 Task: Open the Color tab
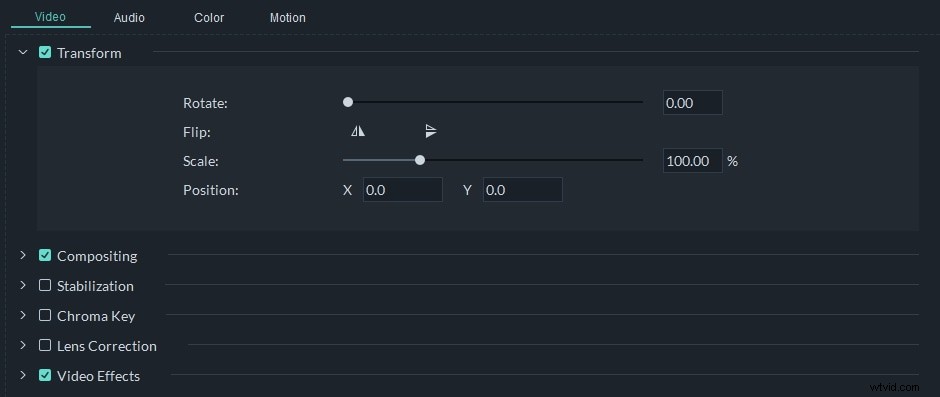[x=209, y=18]
